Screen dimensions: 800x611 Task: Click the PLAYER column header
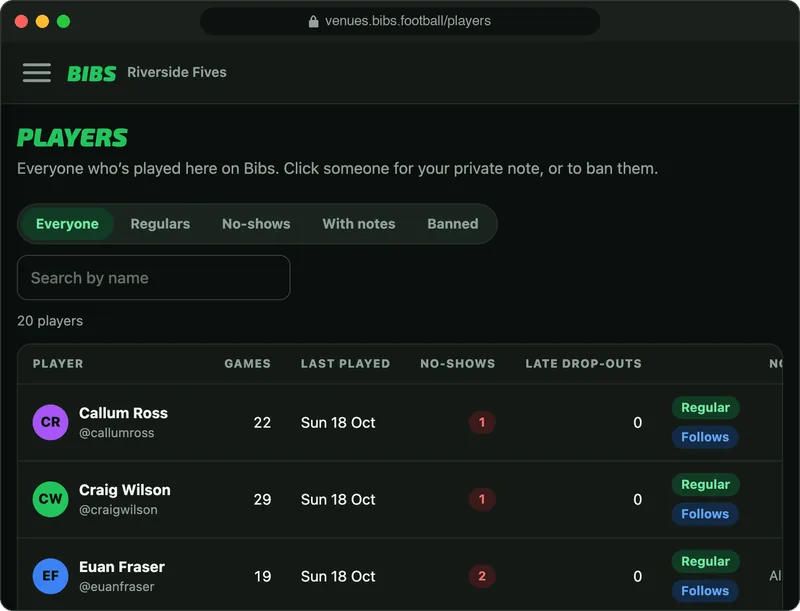pos(58,364)
